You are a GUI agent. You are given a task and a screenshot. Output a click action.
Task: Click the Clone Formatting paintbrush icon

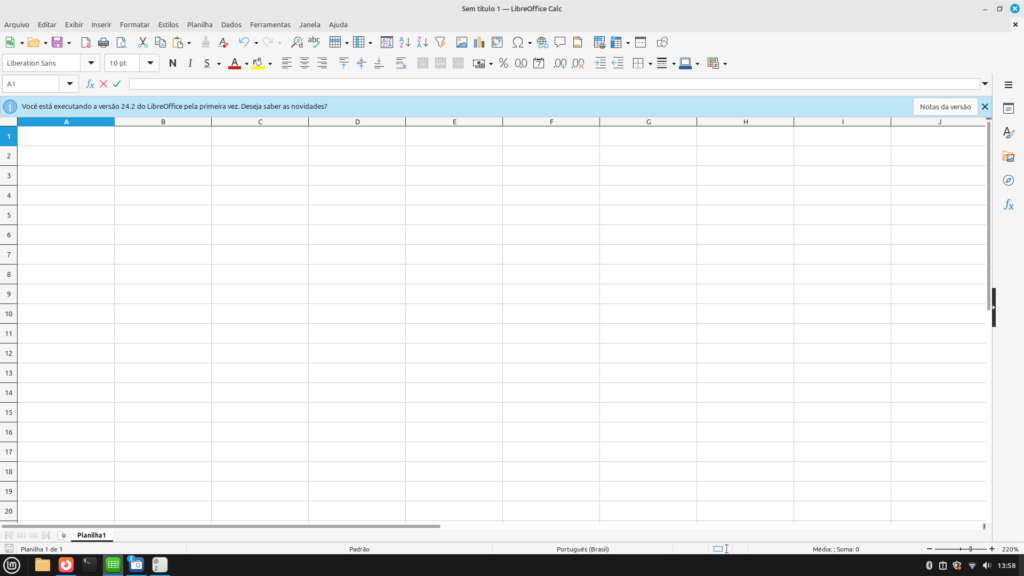tap(206, 42)
